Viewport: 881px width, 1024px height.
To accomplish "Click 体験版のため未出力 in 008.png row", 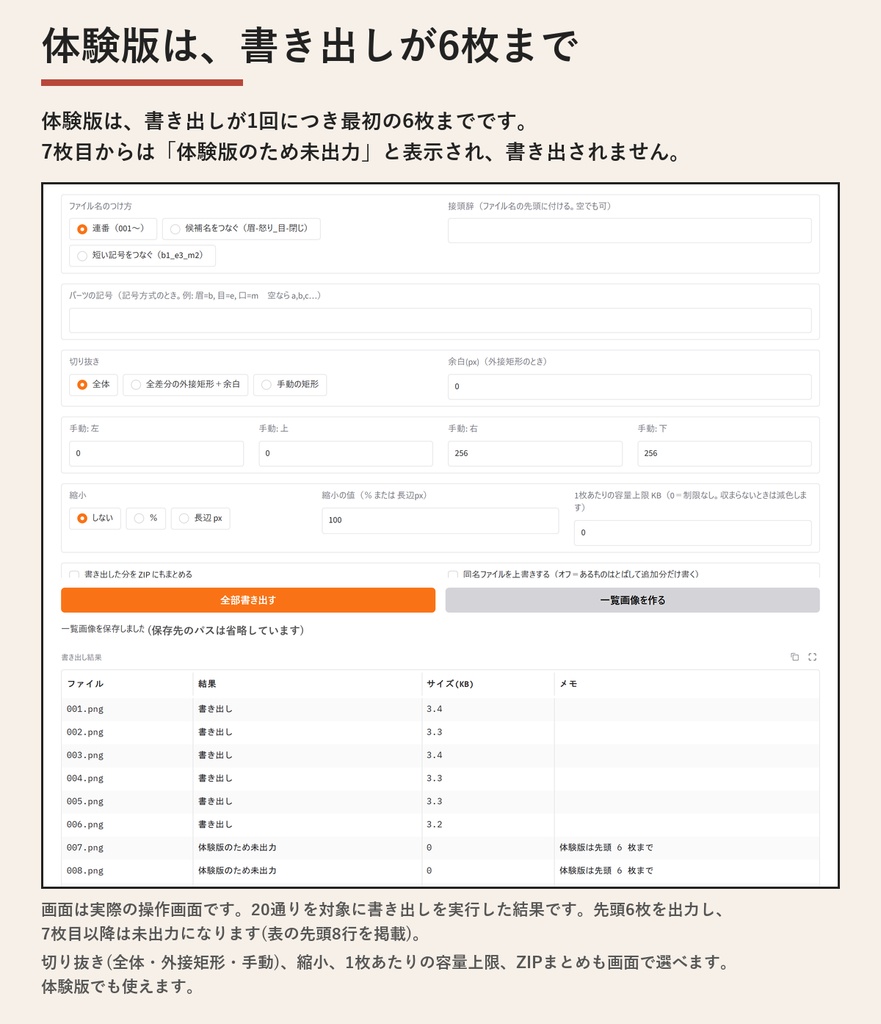I will pyautogui.click(x=308, y=871).
